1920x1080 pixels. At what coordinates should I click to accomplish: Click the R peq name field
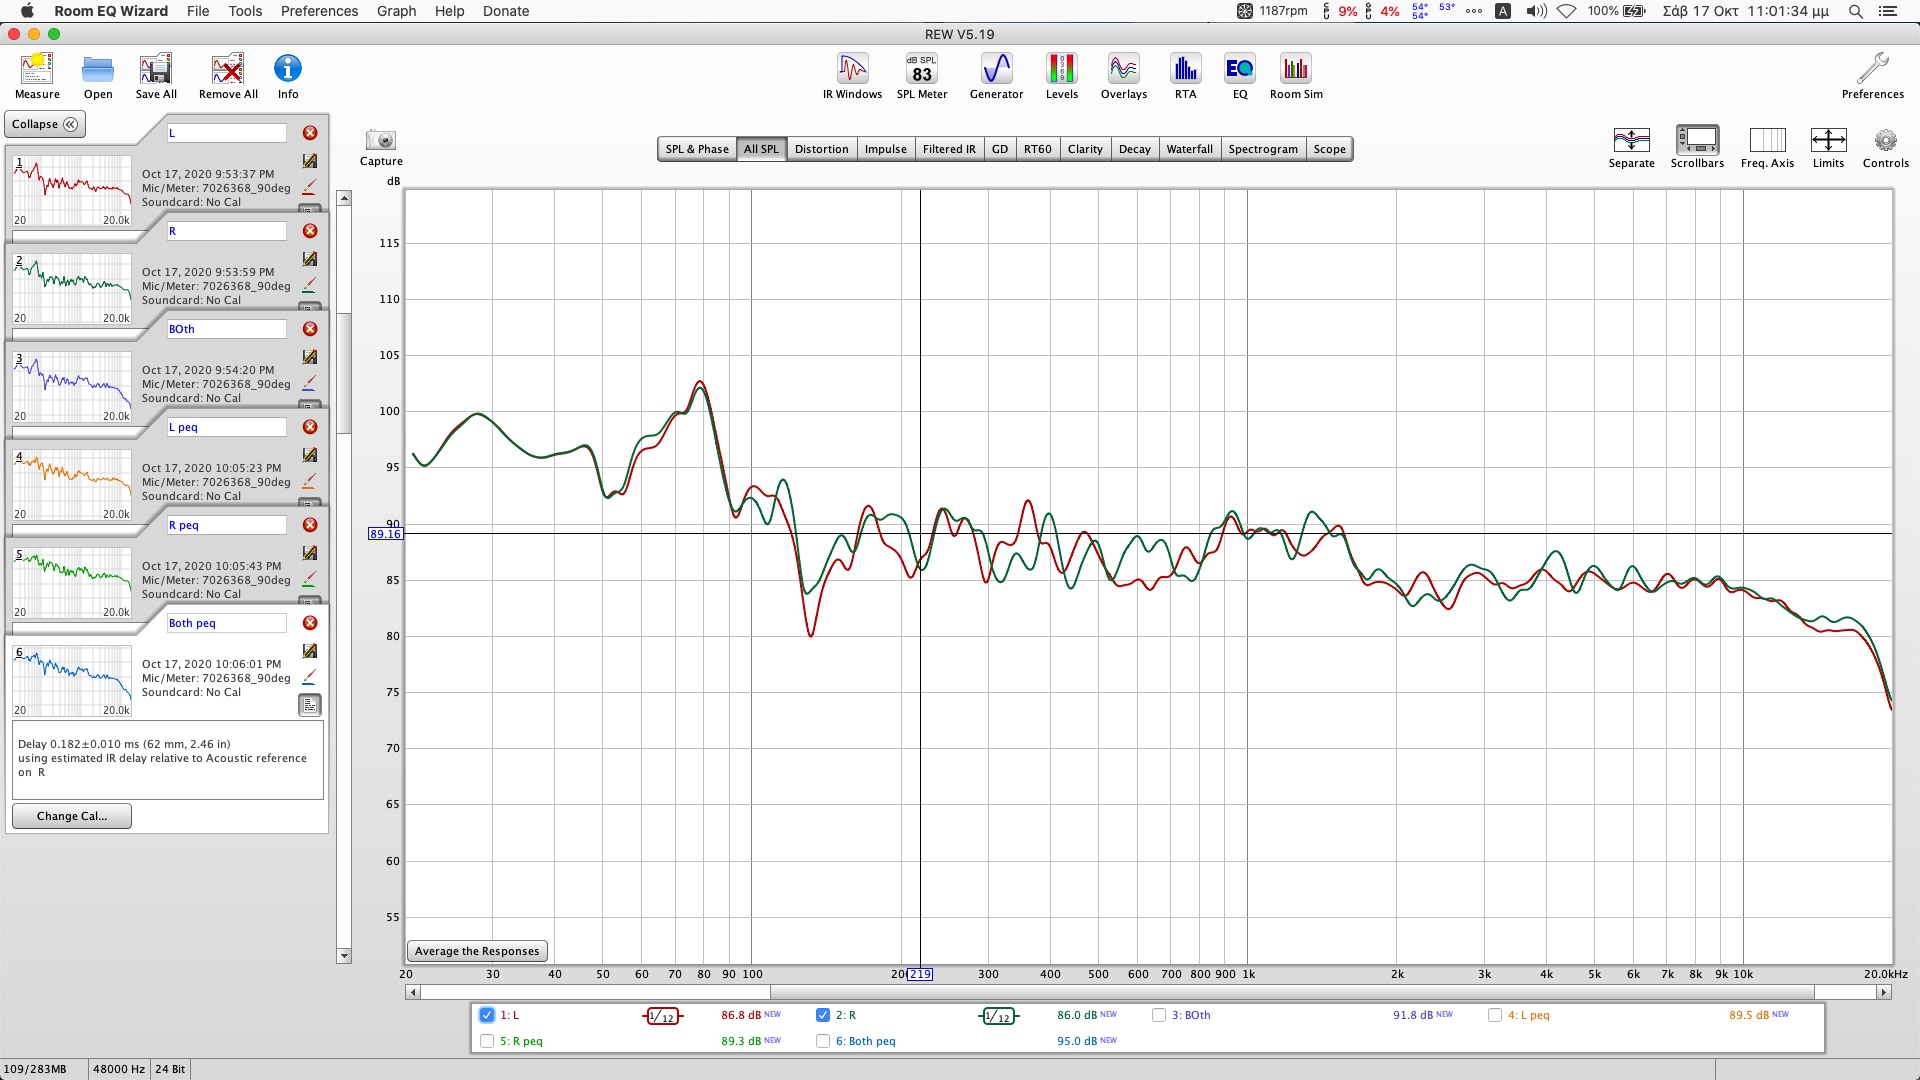(226, 525)
